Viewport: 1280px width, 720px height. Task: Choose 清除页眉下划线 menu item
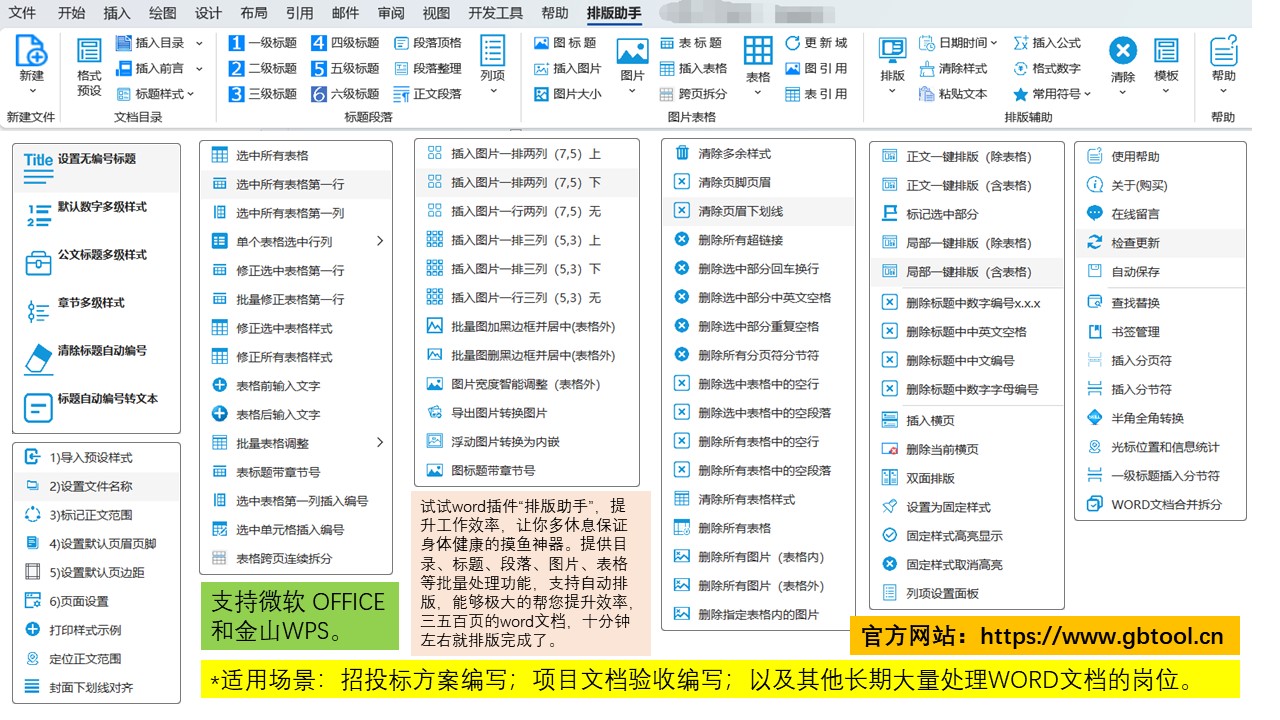(x=758, y=211)
